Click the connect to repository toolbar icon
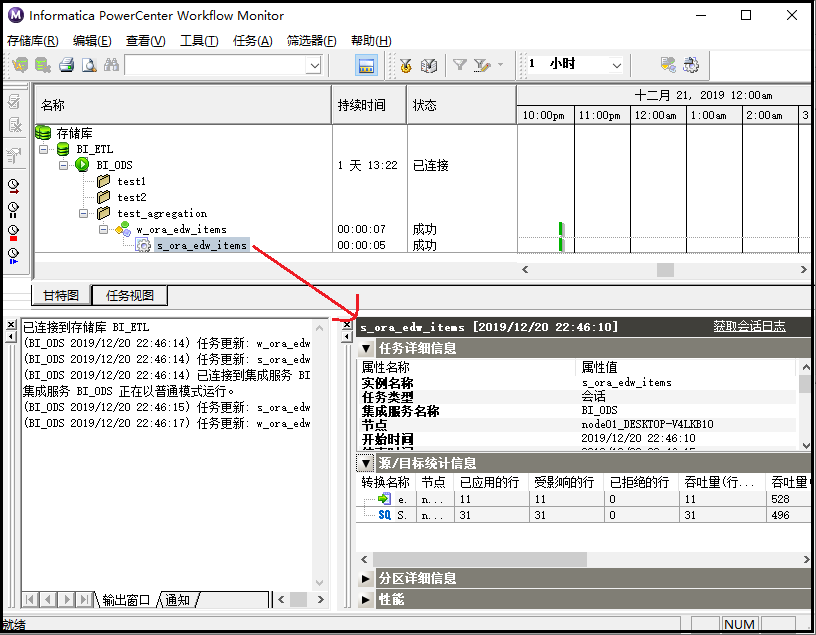 [20, 65]
